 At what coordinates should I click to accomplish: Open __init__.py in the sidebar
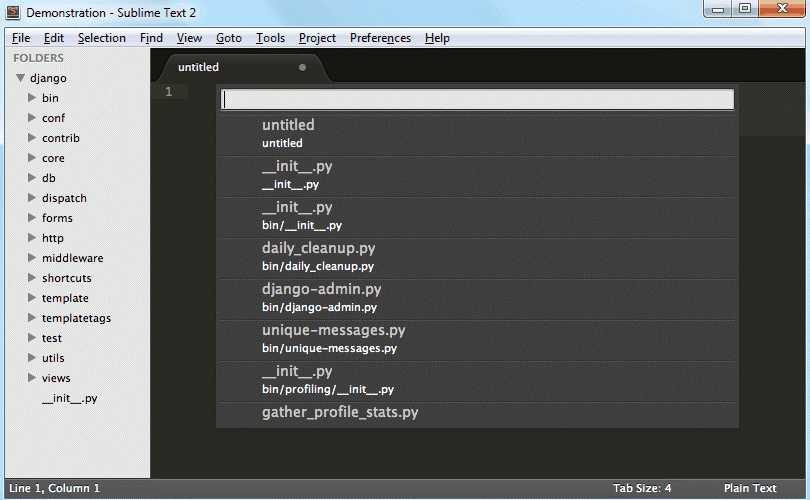70,398
